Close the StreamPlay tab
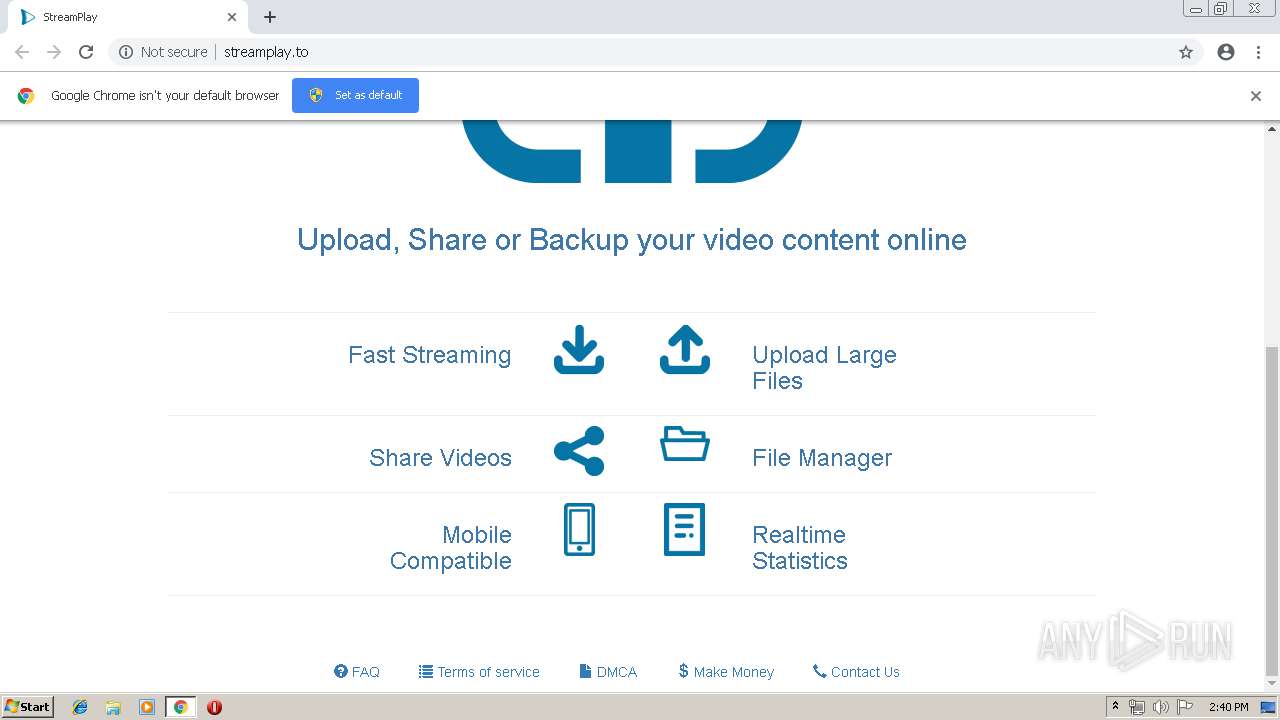Viewport: 1280px width, 720px height. point(232,17)
